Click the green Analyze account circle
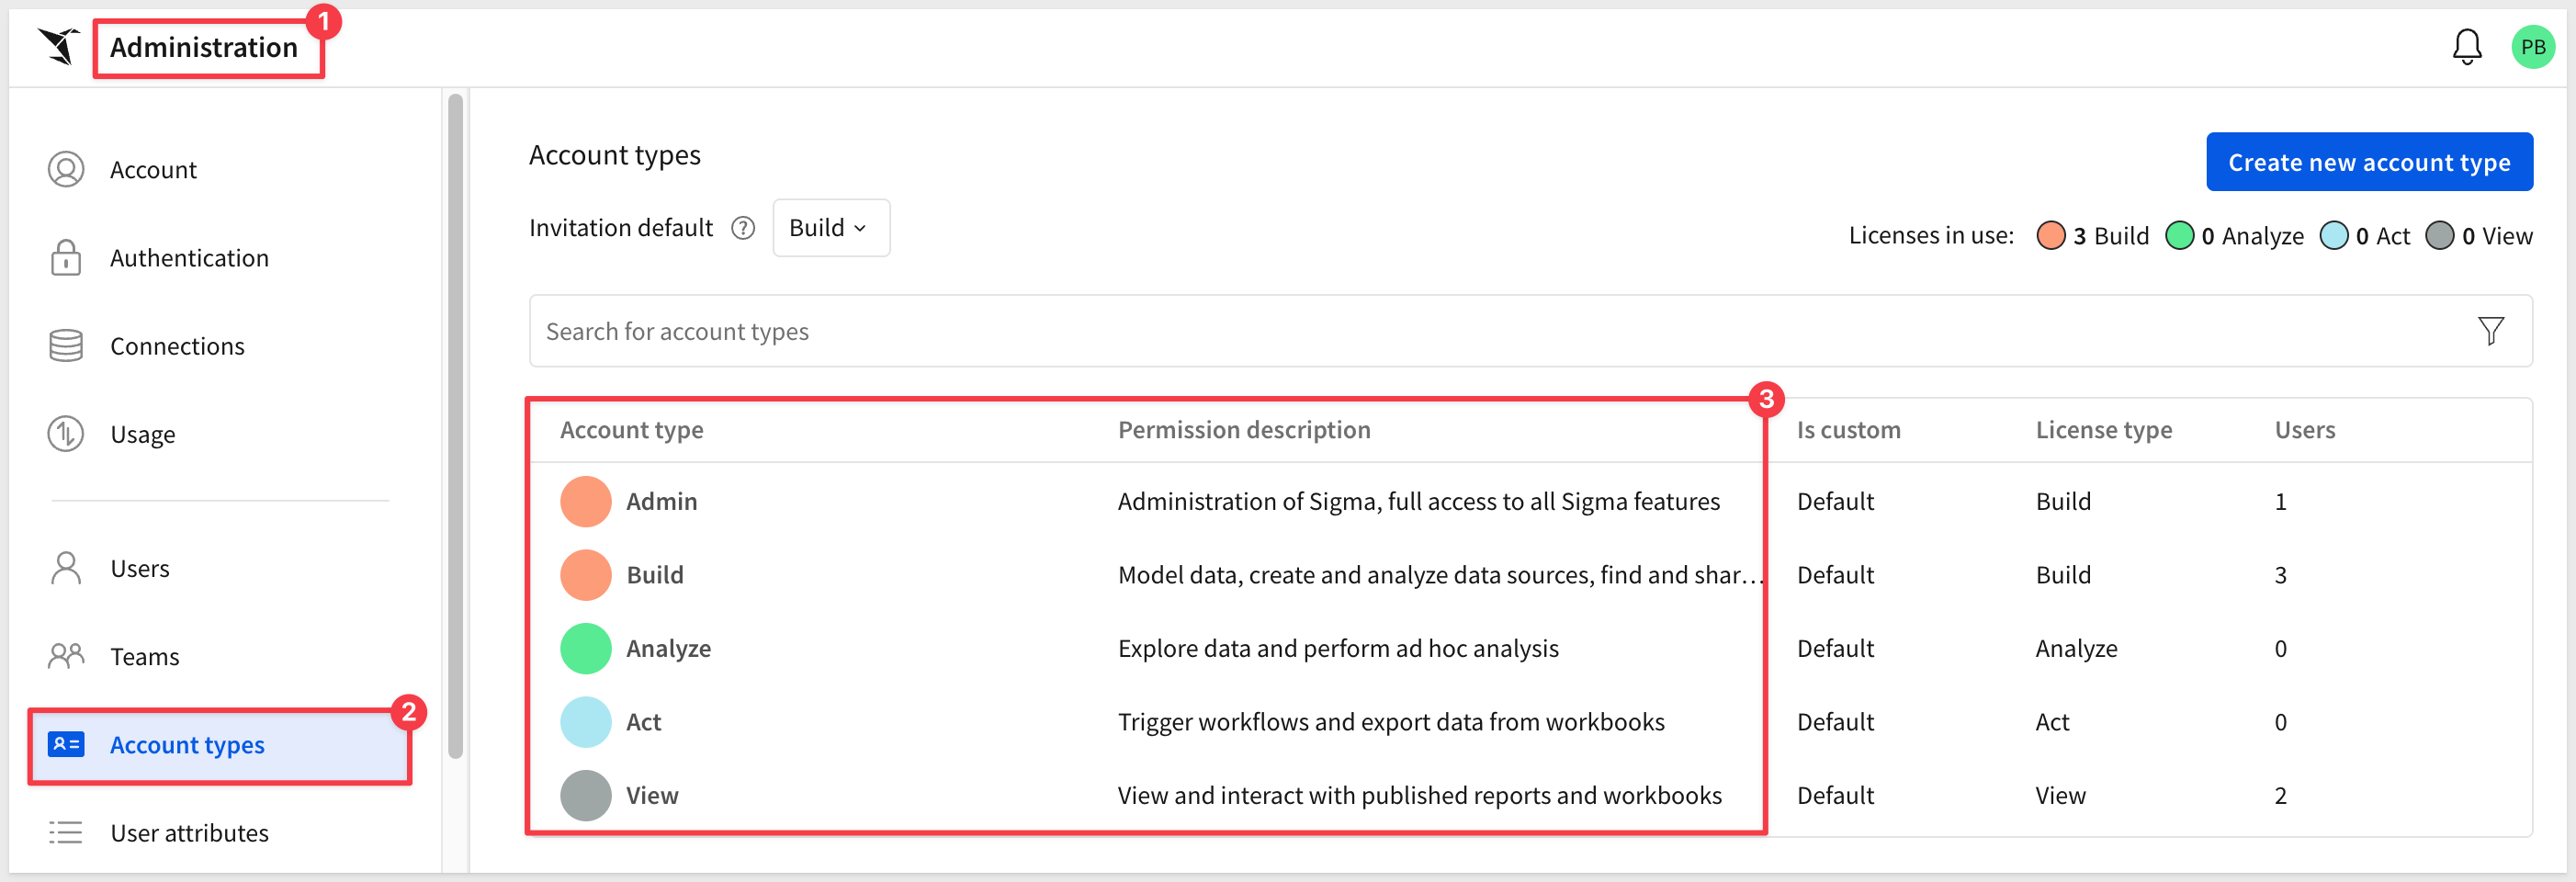The image size is (2576, 882). pyautogui.click(x=586, y=648)
